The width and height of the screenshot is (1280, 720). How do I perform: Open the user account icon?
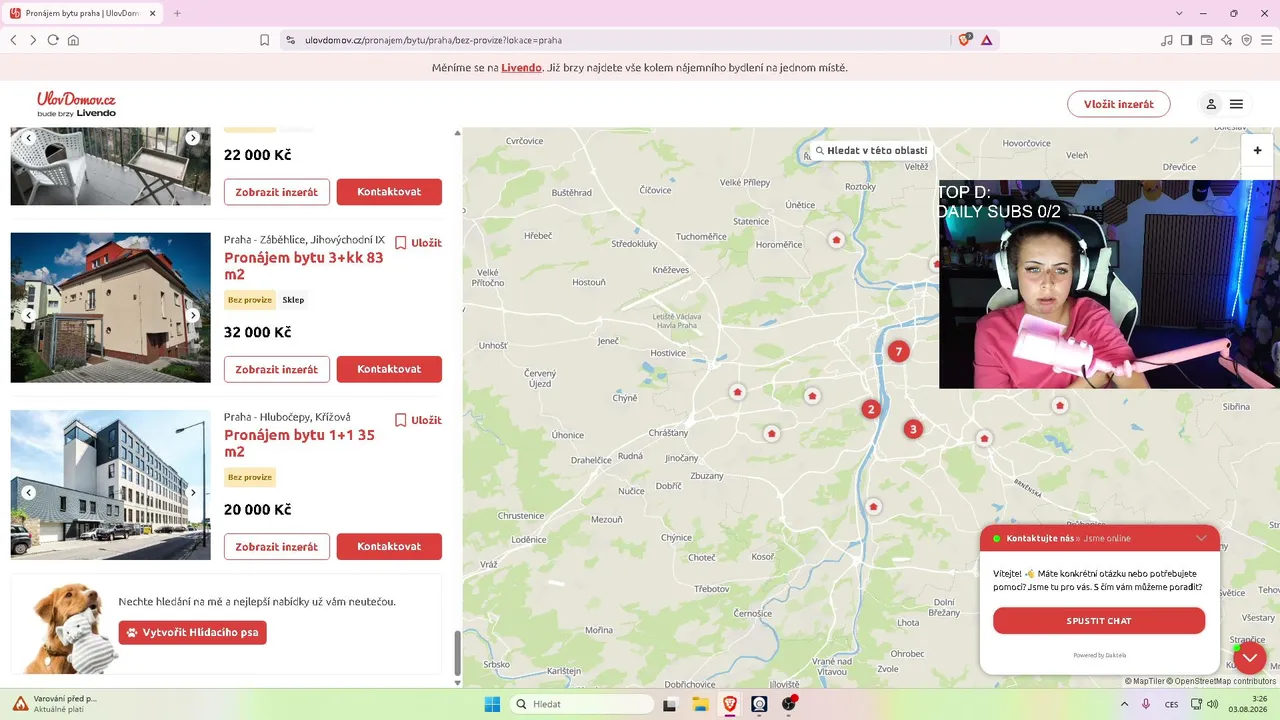tap(1211, 104)
